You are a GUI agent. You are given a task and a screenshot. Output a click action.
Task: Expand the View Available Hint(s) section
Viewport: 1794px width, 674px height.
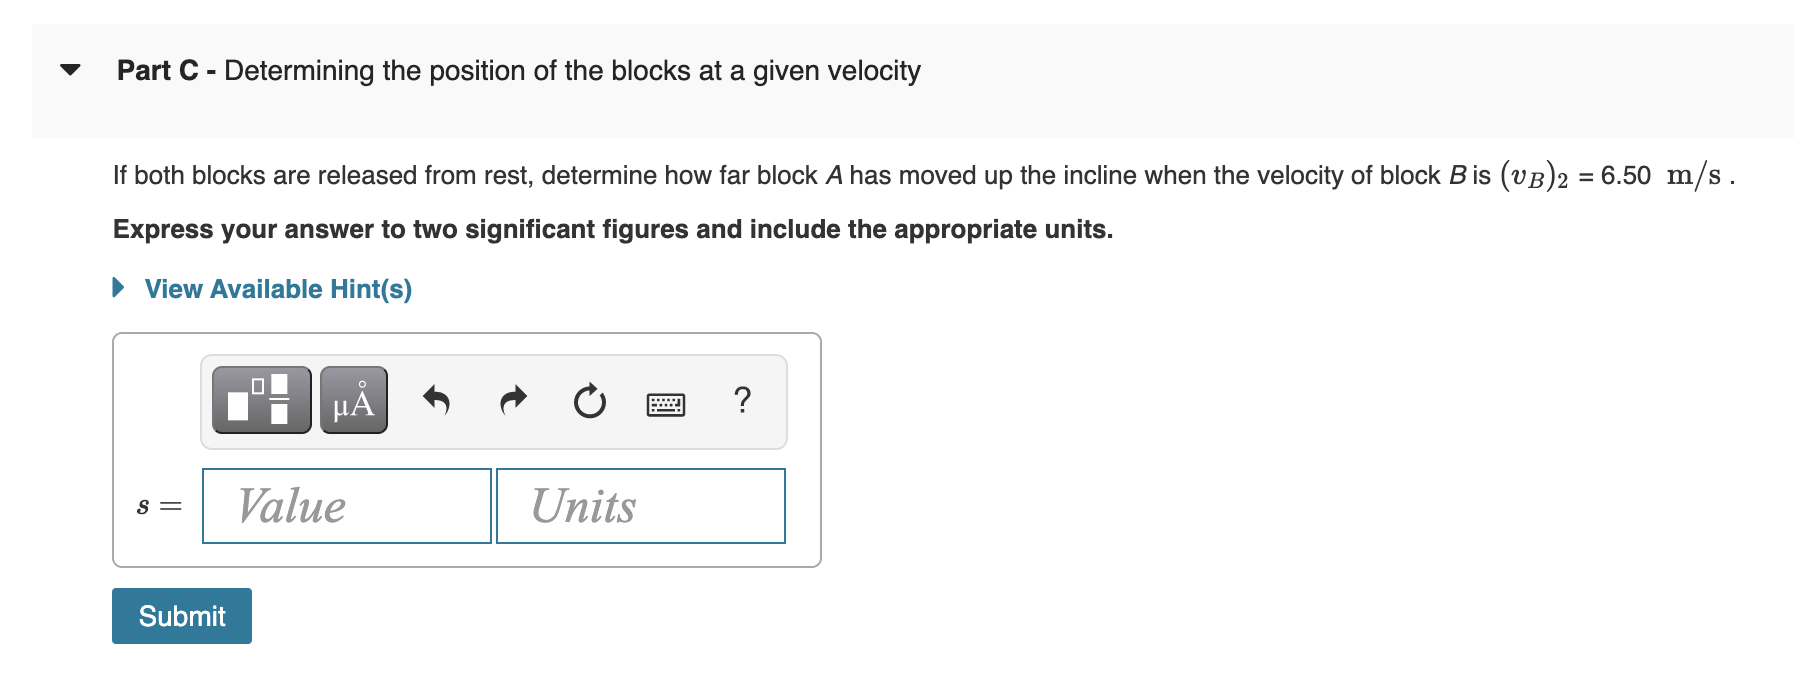[x=278, y=289]
